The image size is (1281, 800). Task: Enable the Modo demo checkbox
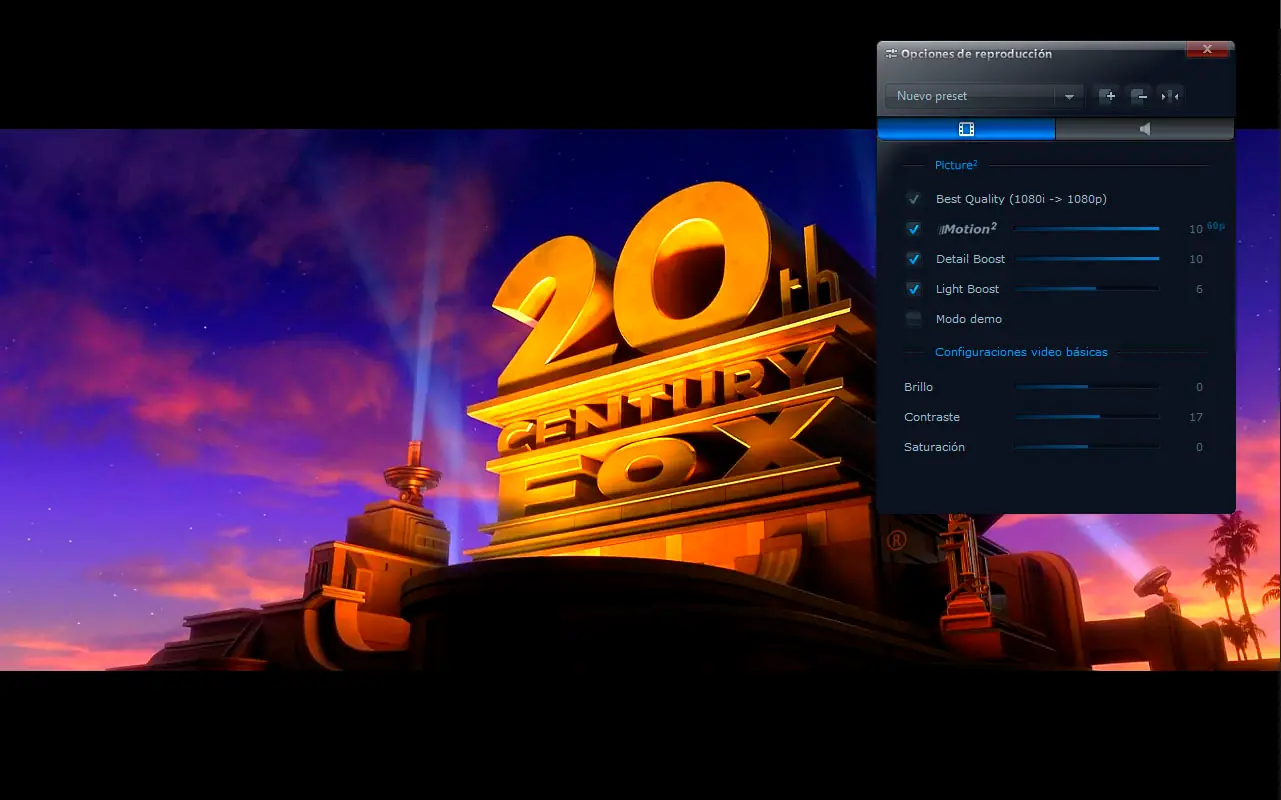[x=913, y=319]
